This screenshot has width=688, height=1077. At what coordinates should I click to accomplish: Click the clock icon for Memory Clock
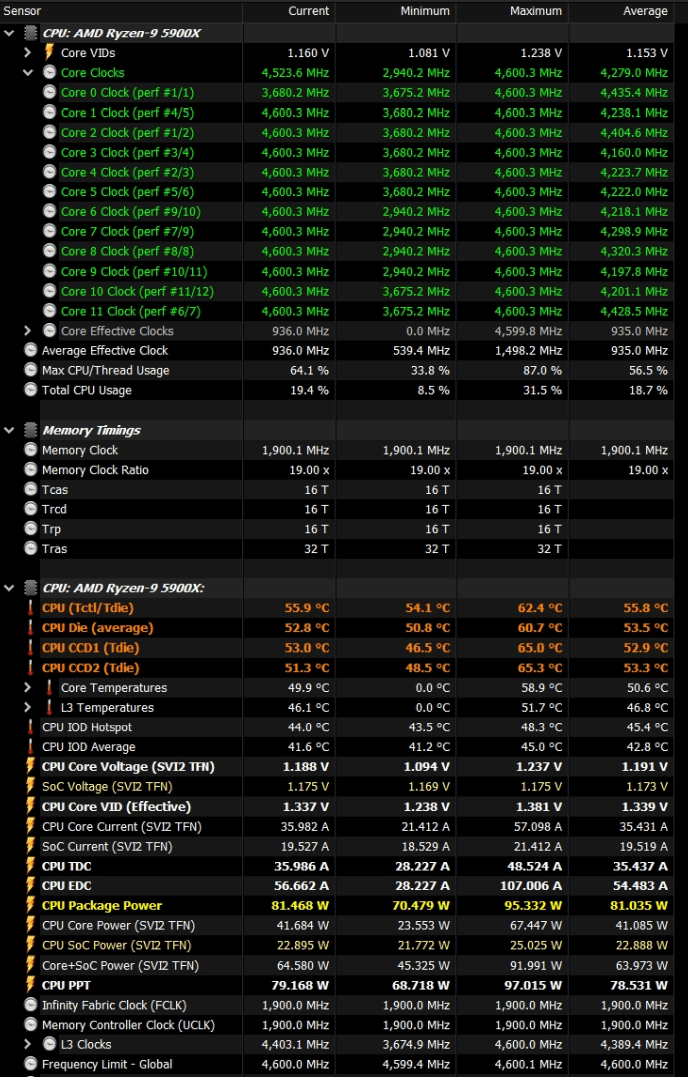tap(31, 450)
